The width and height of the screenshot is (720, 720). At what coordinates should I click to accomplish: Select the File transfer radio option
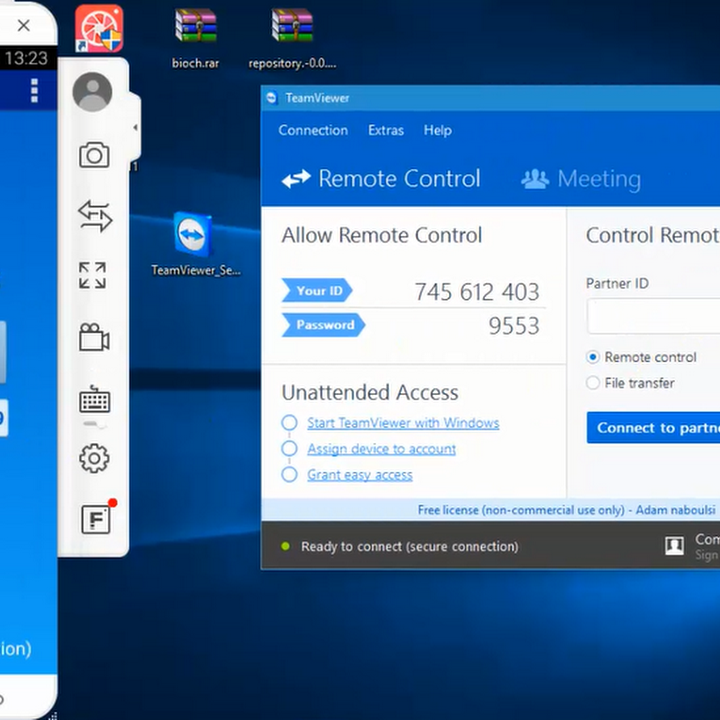[592, 382]
